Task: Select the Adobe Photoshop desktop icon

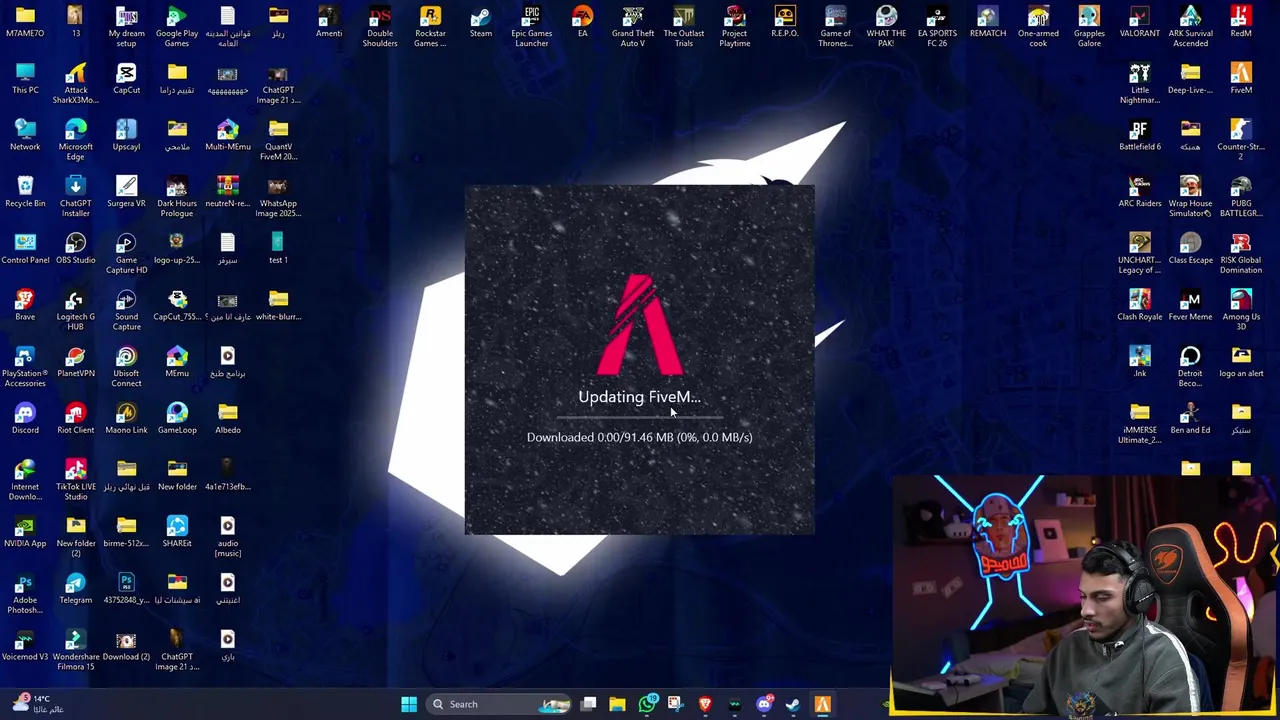Action: point(25,594)
